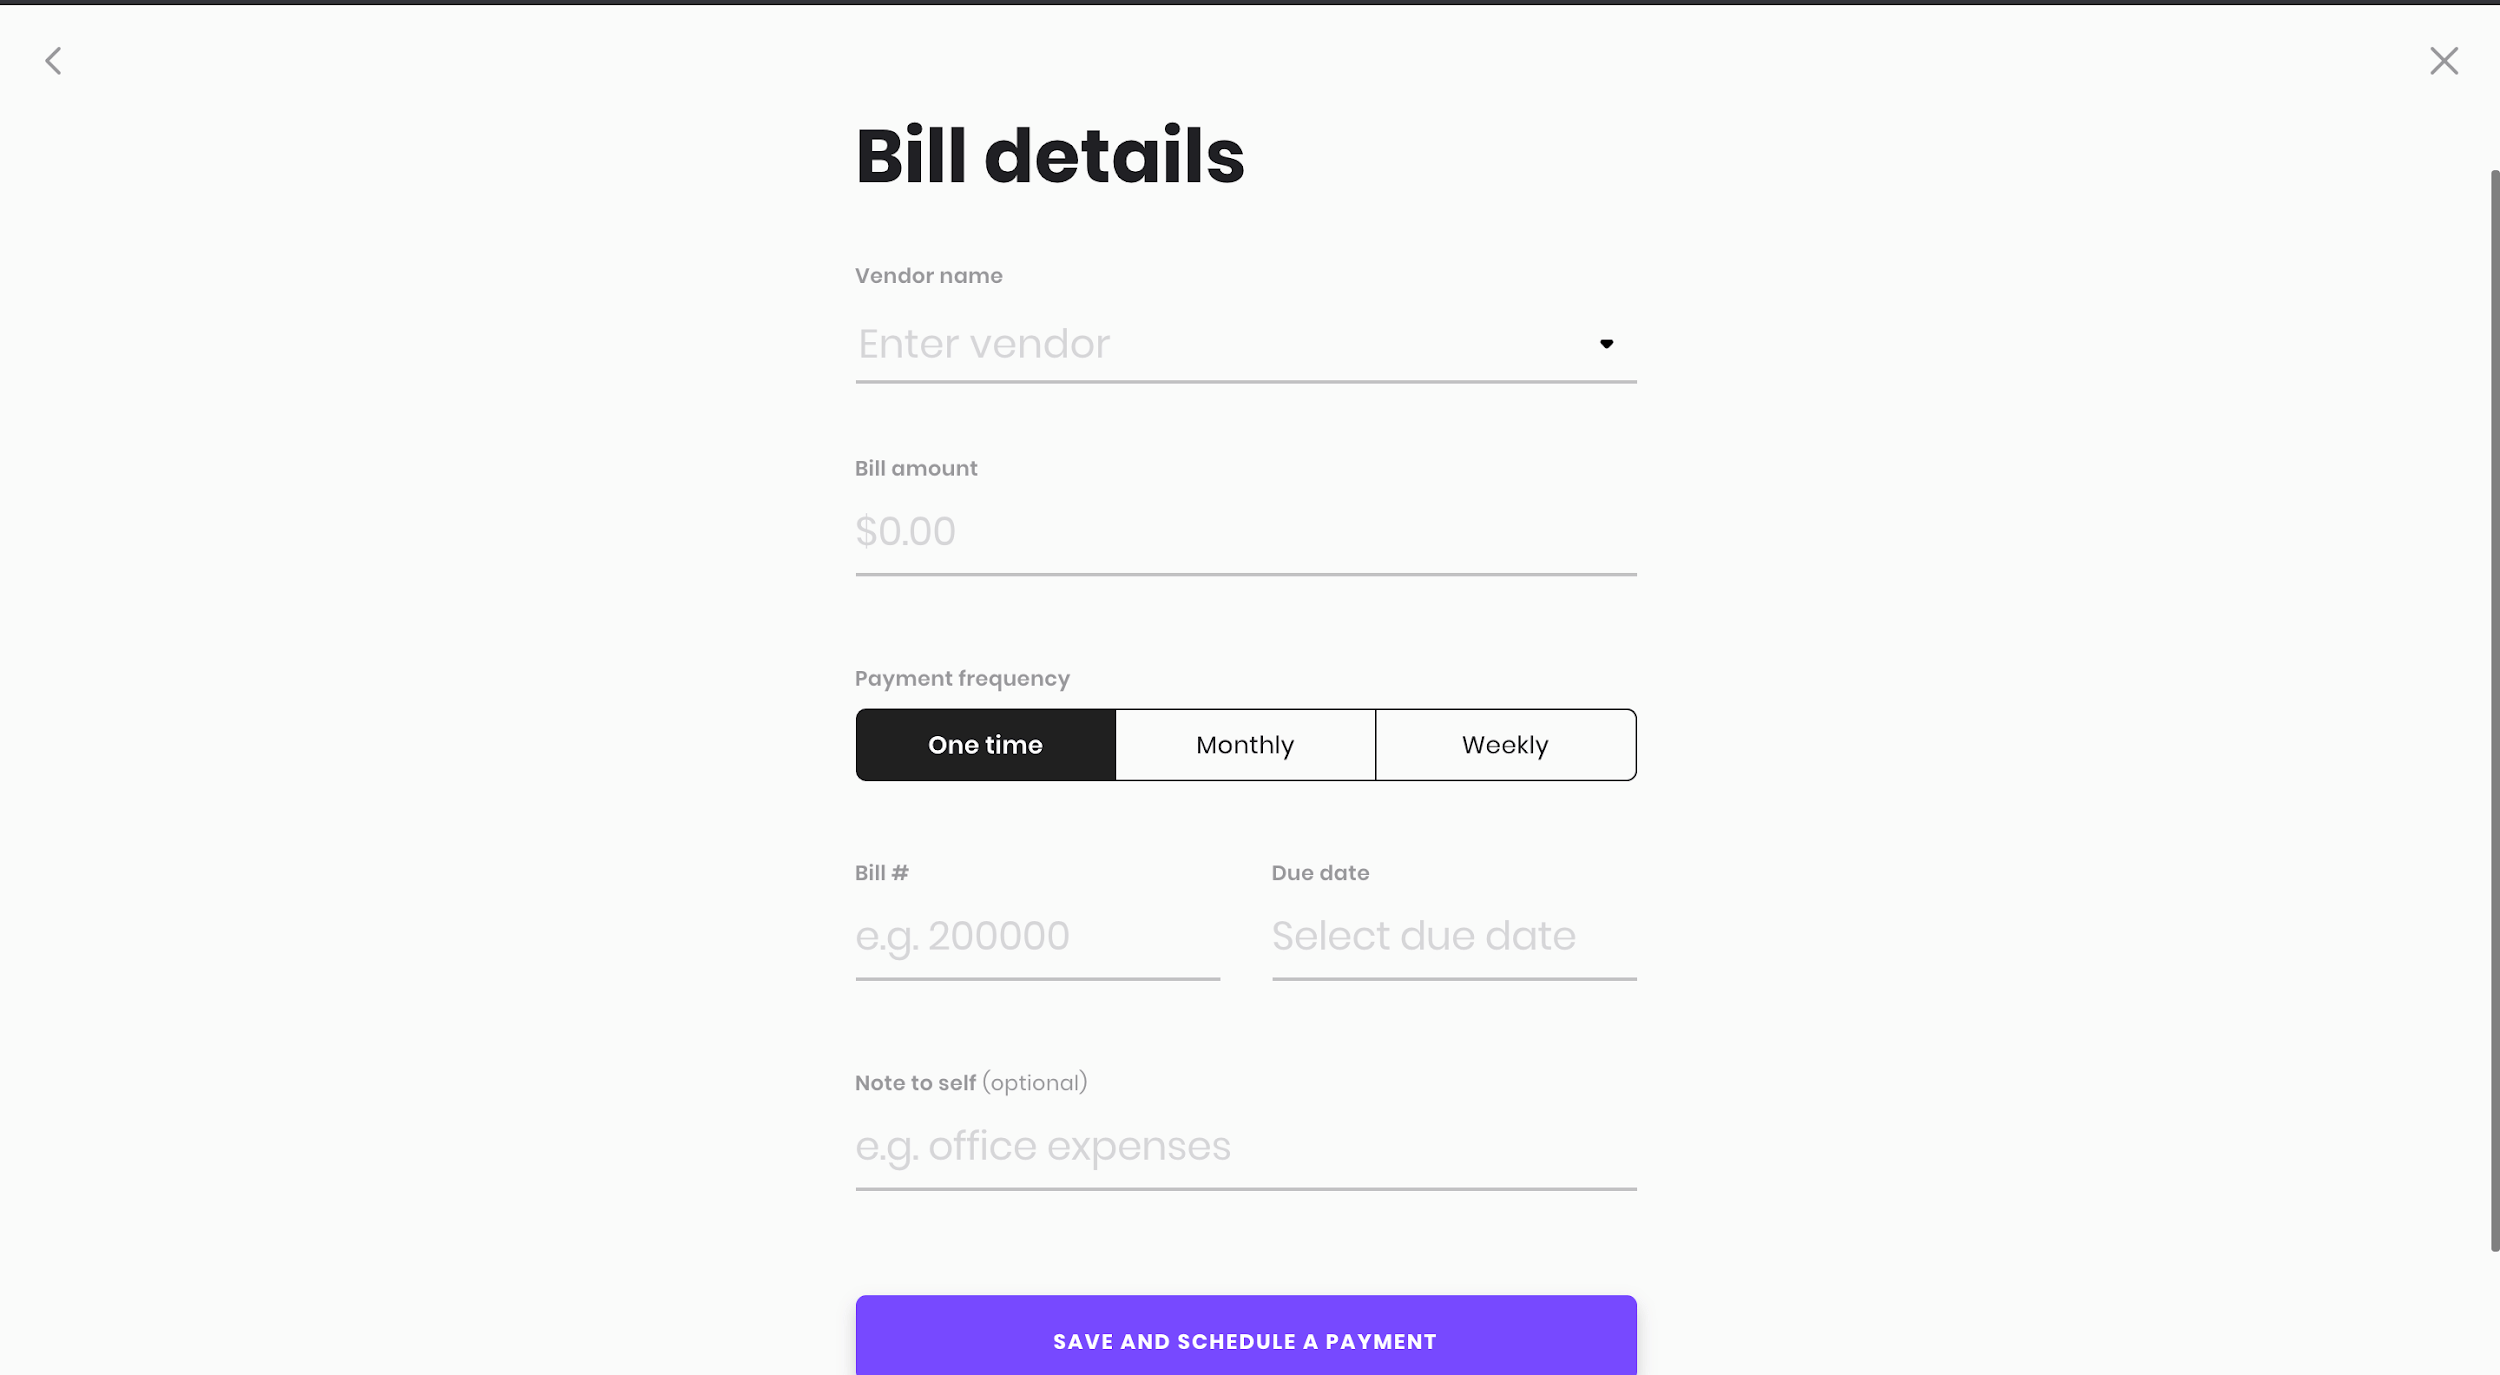The width and height of the screenshot is (2500, 1375).
Task: Navigate back with the left arrow icon
Action: tap(55, 60)
